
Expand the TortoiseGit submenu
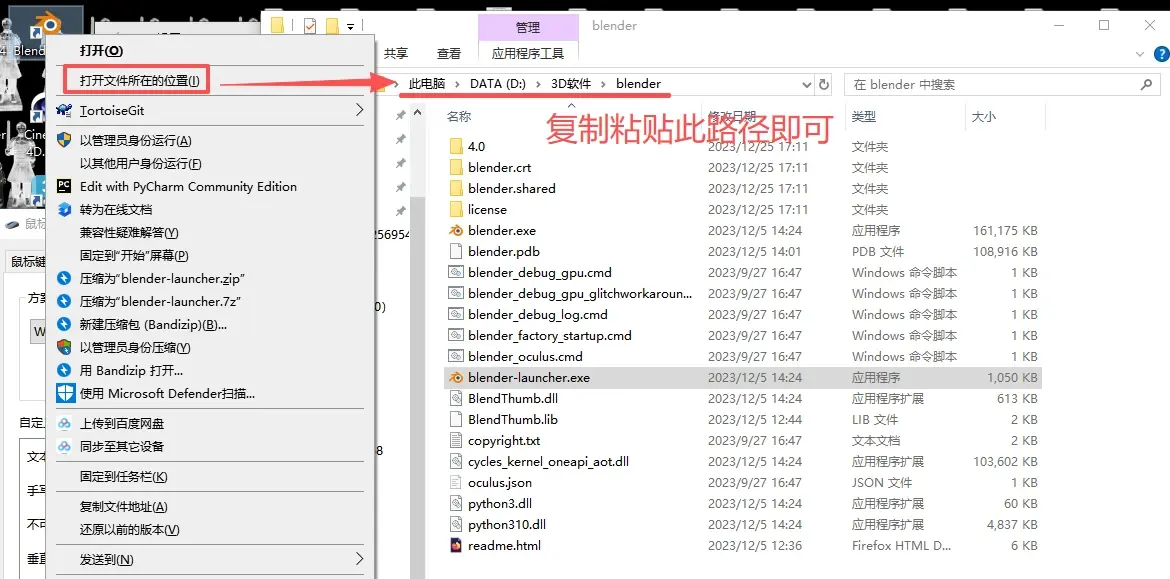pyautogui.click(x=359, y=110)
